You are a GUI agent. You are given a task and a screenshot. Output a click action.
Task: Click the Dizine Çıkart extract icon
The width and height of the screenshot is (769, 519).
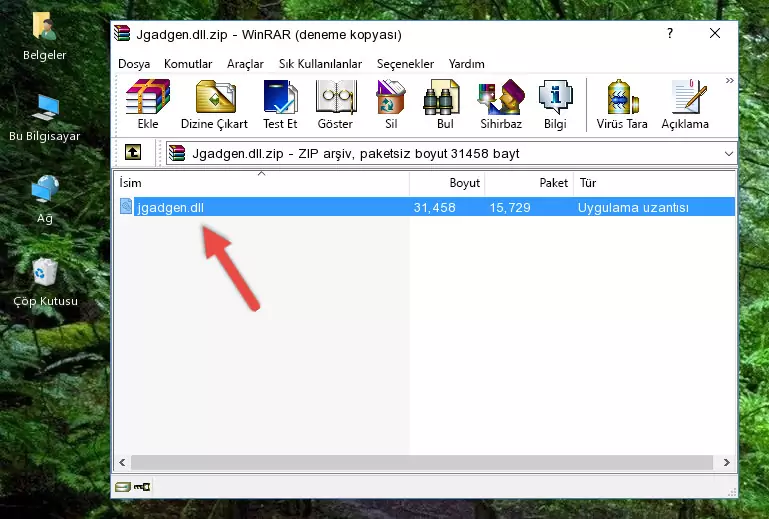[214, 104]
